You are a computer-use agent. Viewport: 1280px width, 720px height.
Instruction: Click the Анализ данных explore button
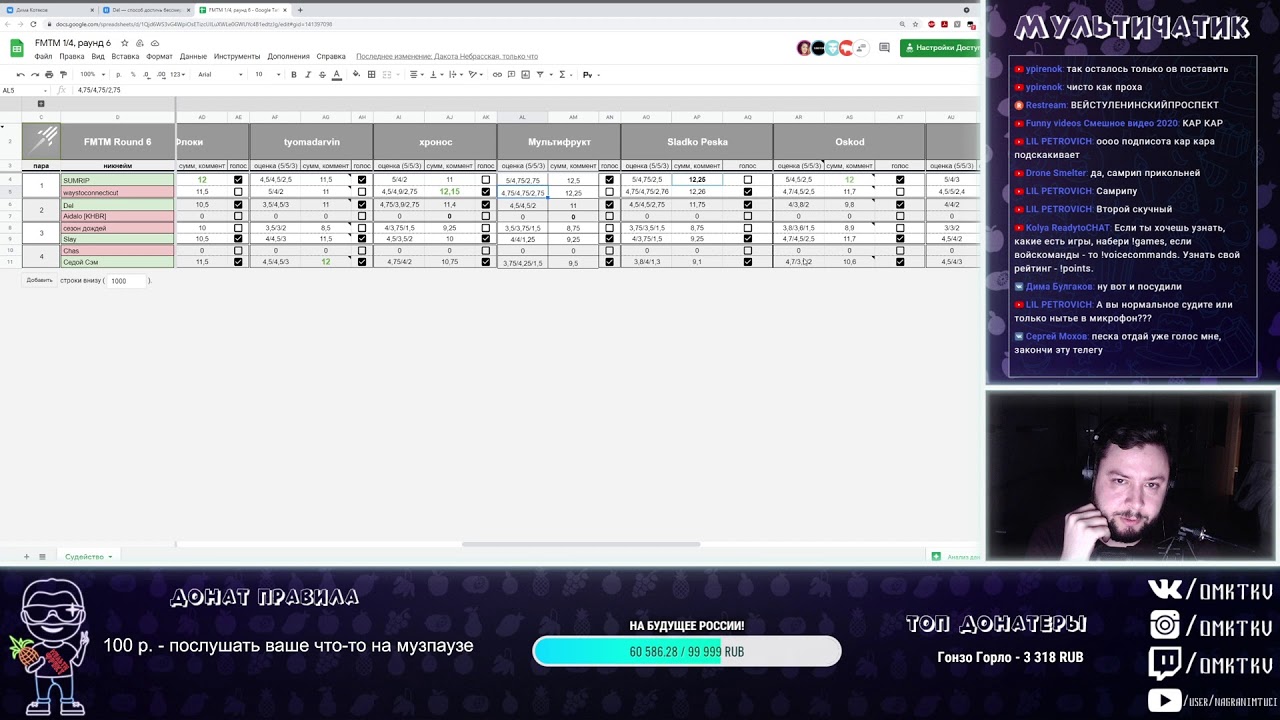(x=955, y=557)
